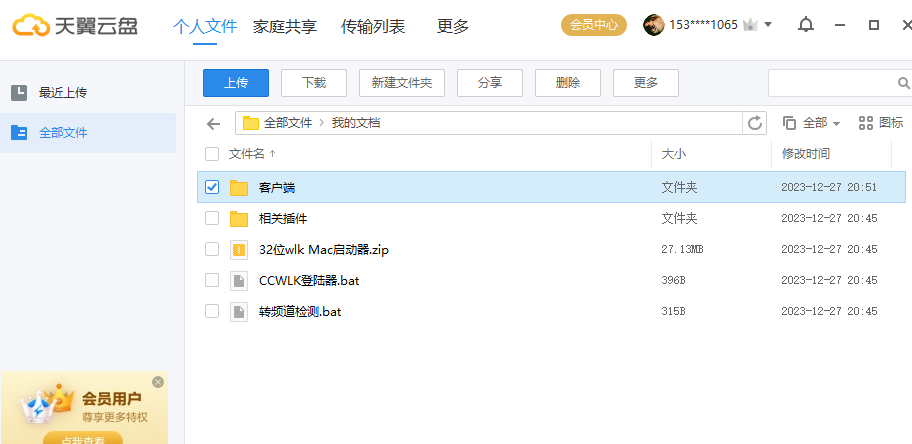Go back with the left arrow

214,123
